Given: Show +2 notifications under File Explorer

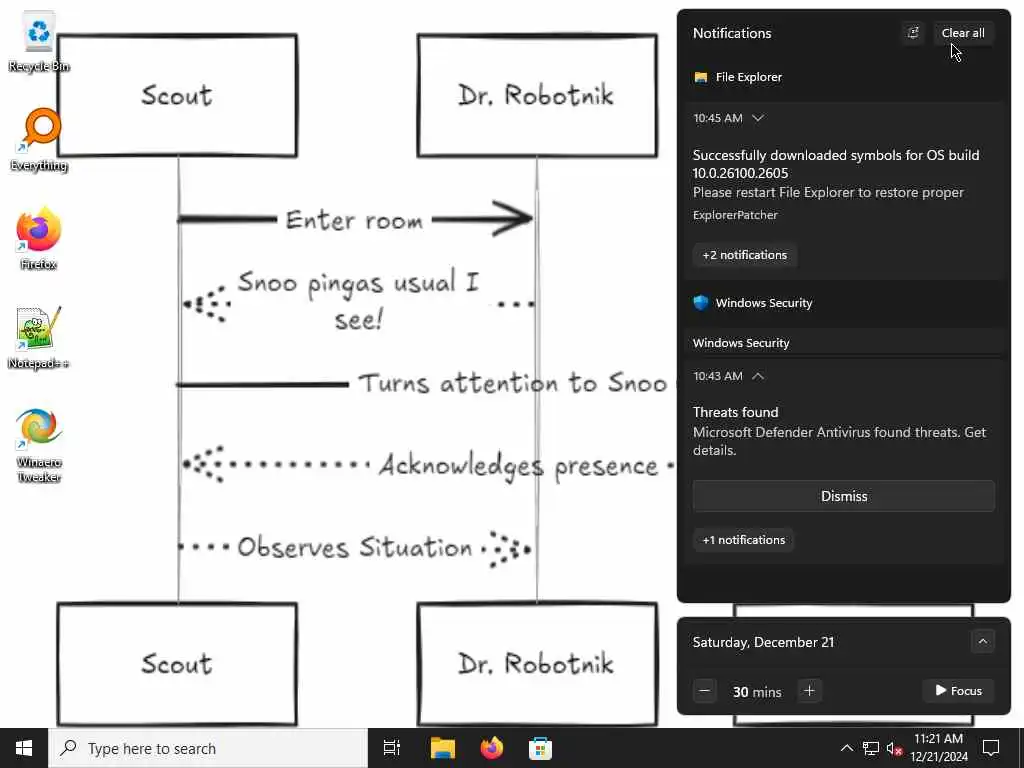Looking at the screenshot, I should (x=744, y=255).
